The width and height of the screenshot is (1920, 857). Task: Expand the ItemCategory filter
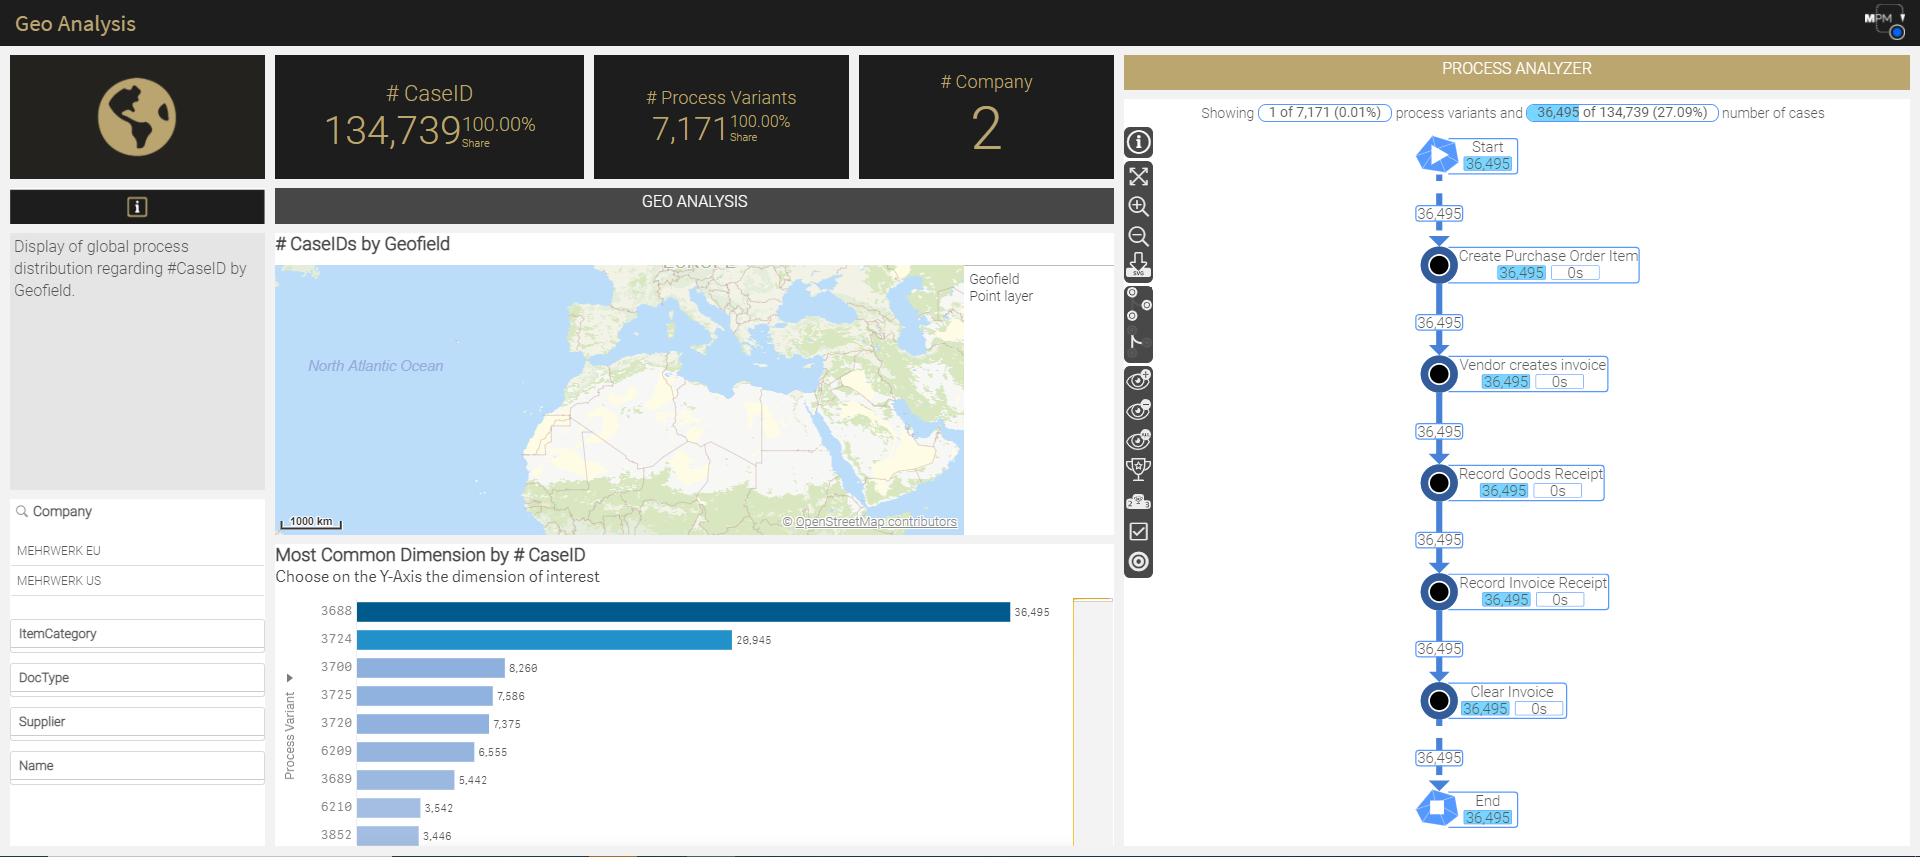[137, 634]
